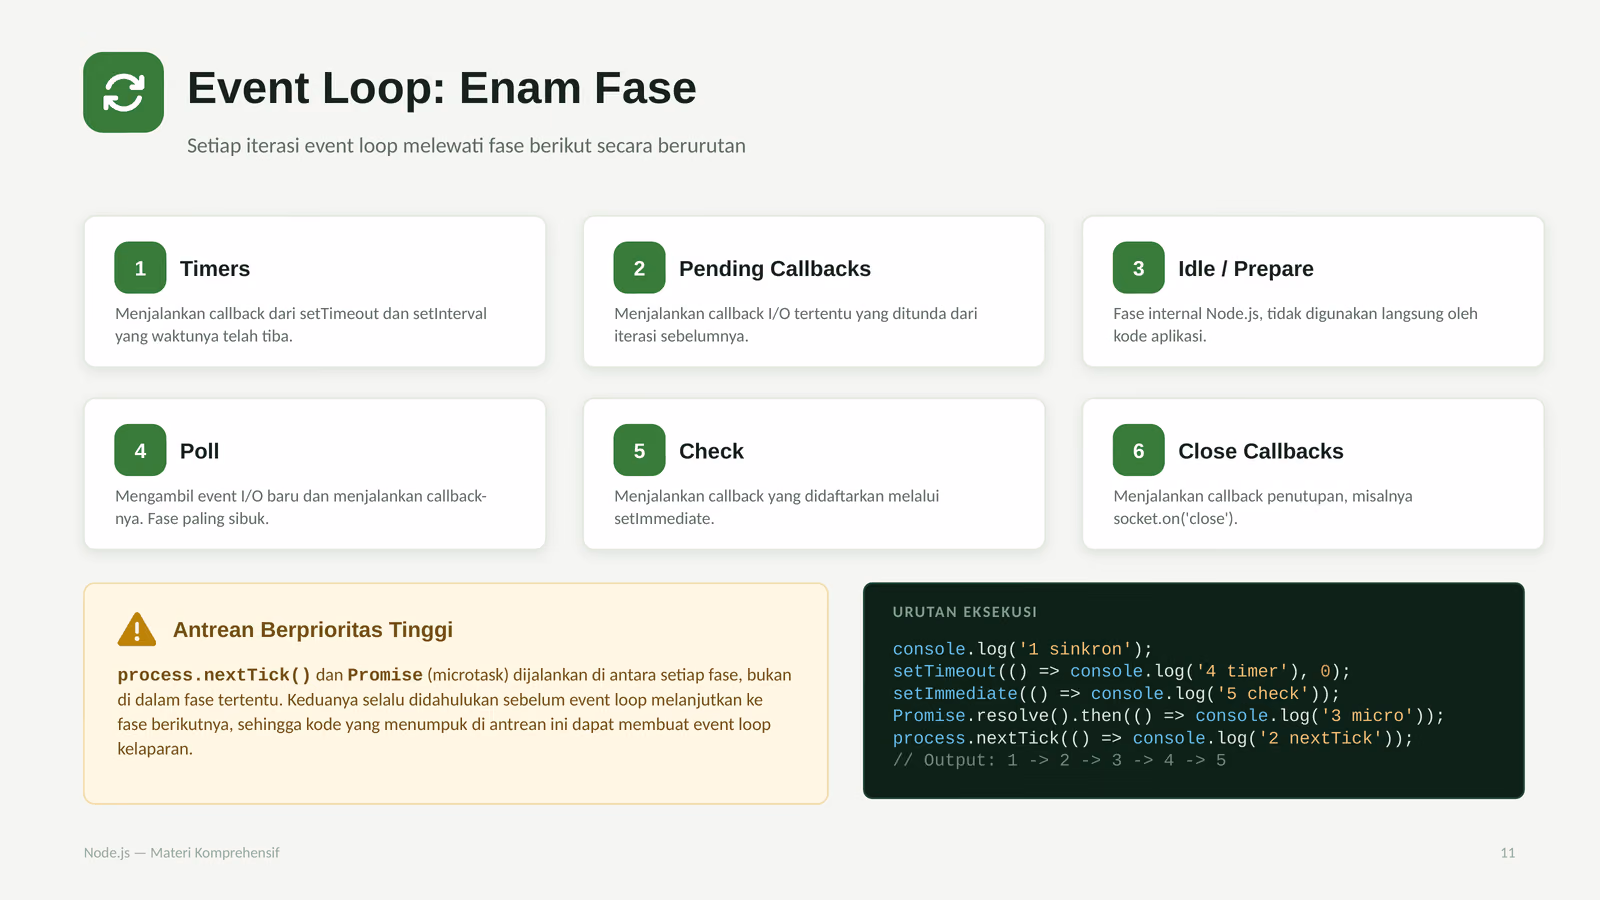This screenshot has height=900, width=1600.
Task: Click the Check description mentioning setImmediate
Action: click(777, 507)
